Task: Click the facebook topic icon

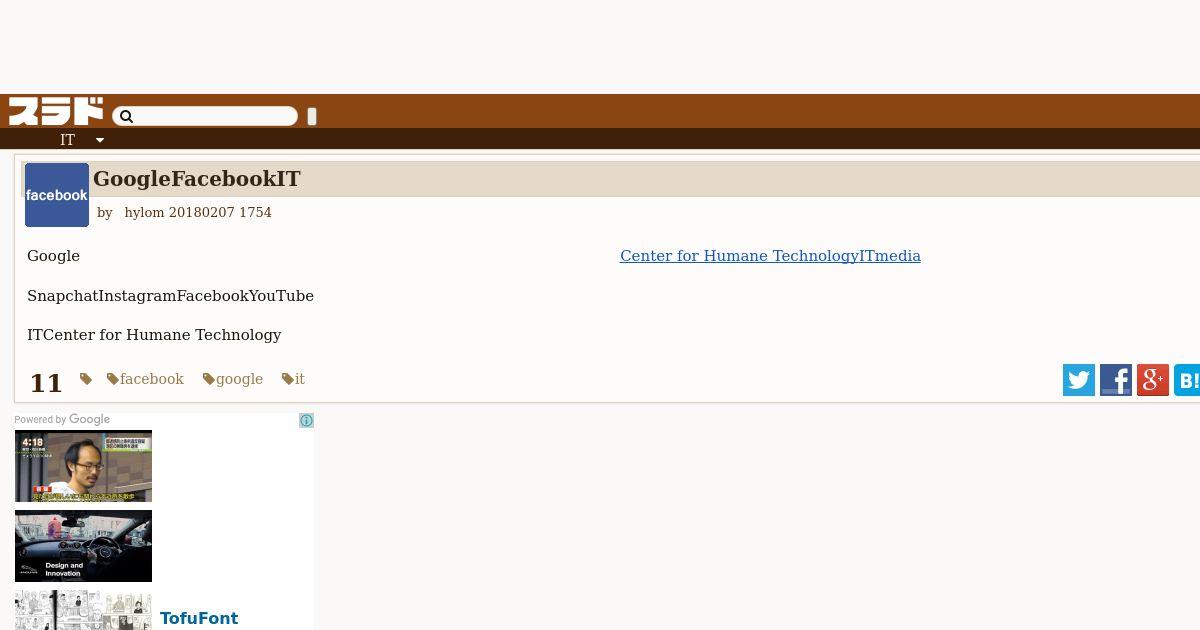Action: (x=57, y=195)
